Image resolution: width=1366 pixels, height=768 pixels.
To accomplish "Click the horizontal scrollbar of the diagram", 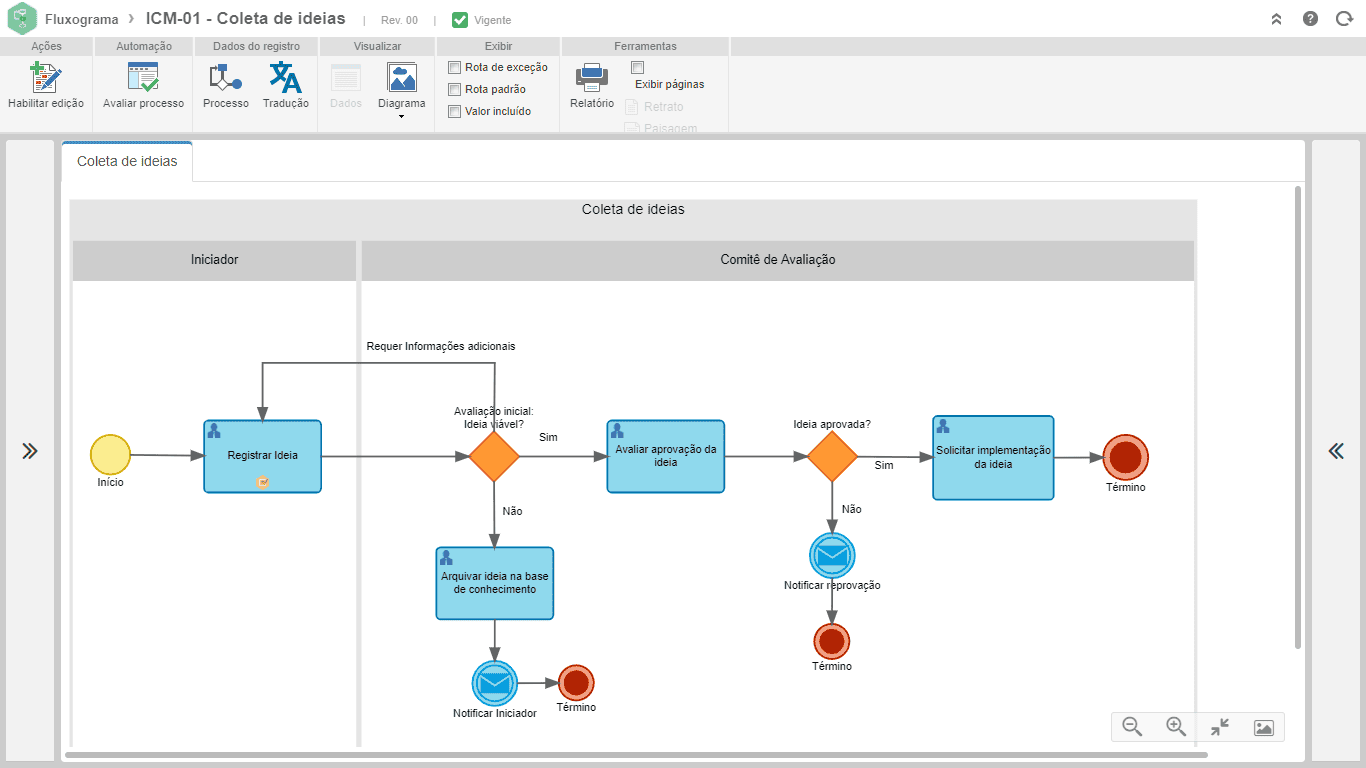I will pyautogui.click(x=636, y=756).
